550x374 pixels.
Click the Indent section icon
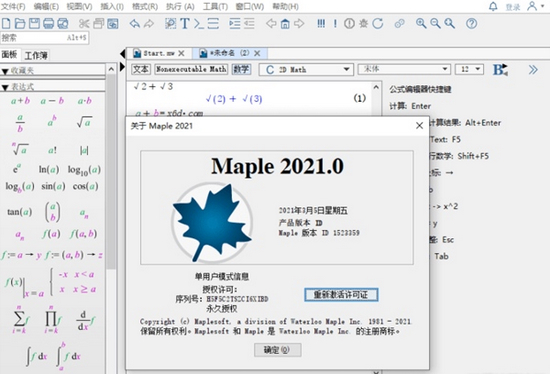tap(235, 24)
